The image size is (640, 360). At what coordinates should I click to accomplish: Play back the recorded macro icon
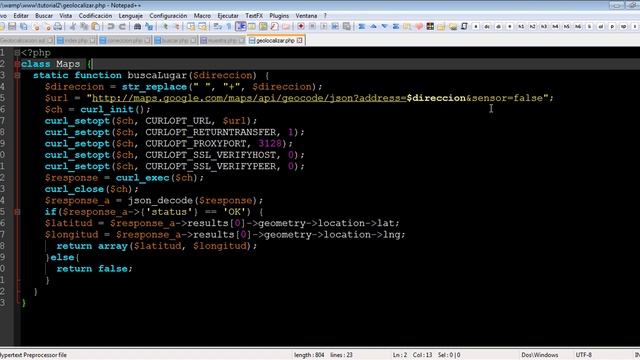pos(324,27)
